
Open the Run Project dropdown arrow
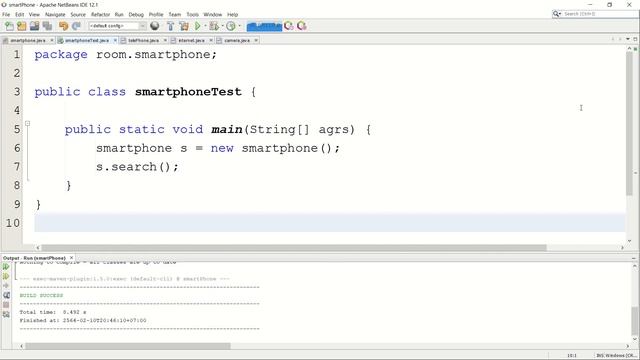click(x=205, y=26)
